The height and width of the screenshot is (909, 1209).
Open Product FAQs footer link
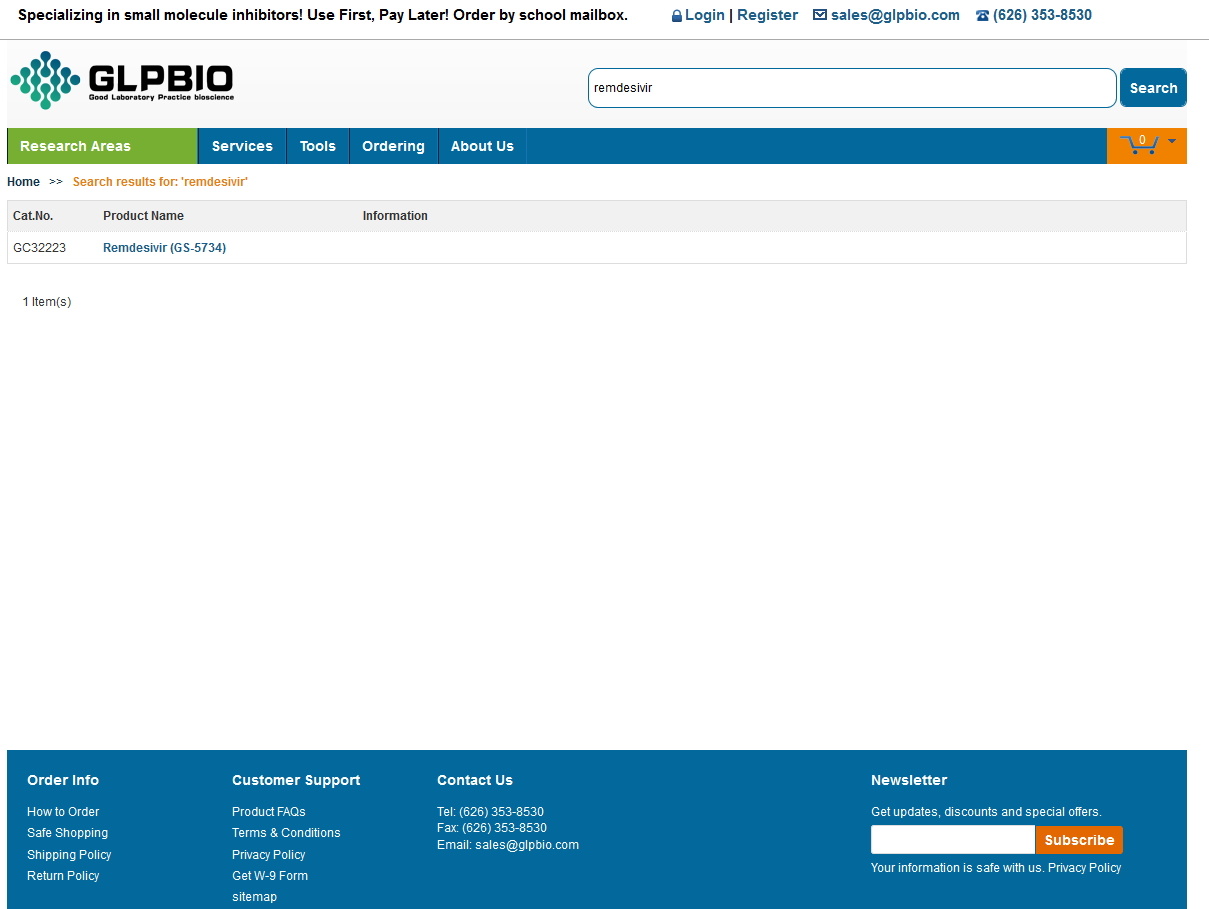269,812
